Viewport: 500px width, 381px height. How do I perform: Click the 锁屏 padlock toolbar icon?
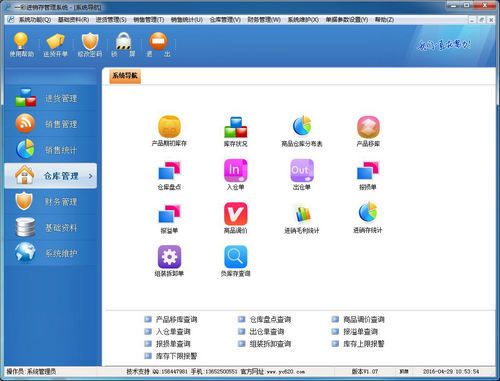[123, 44]
